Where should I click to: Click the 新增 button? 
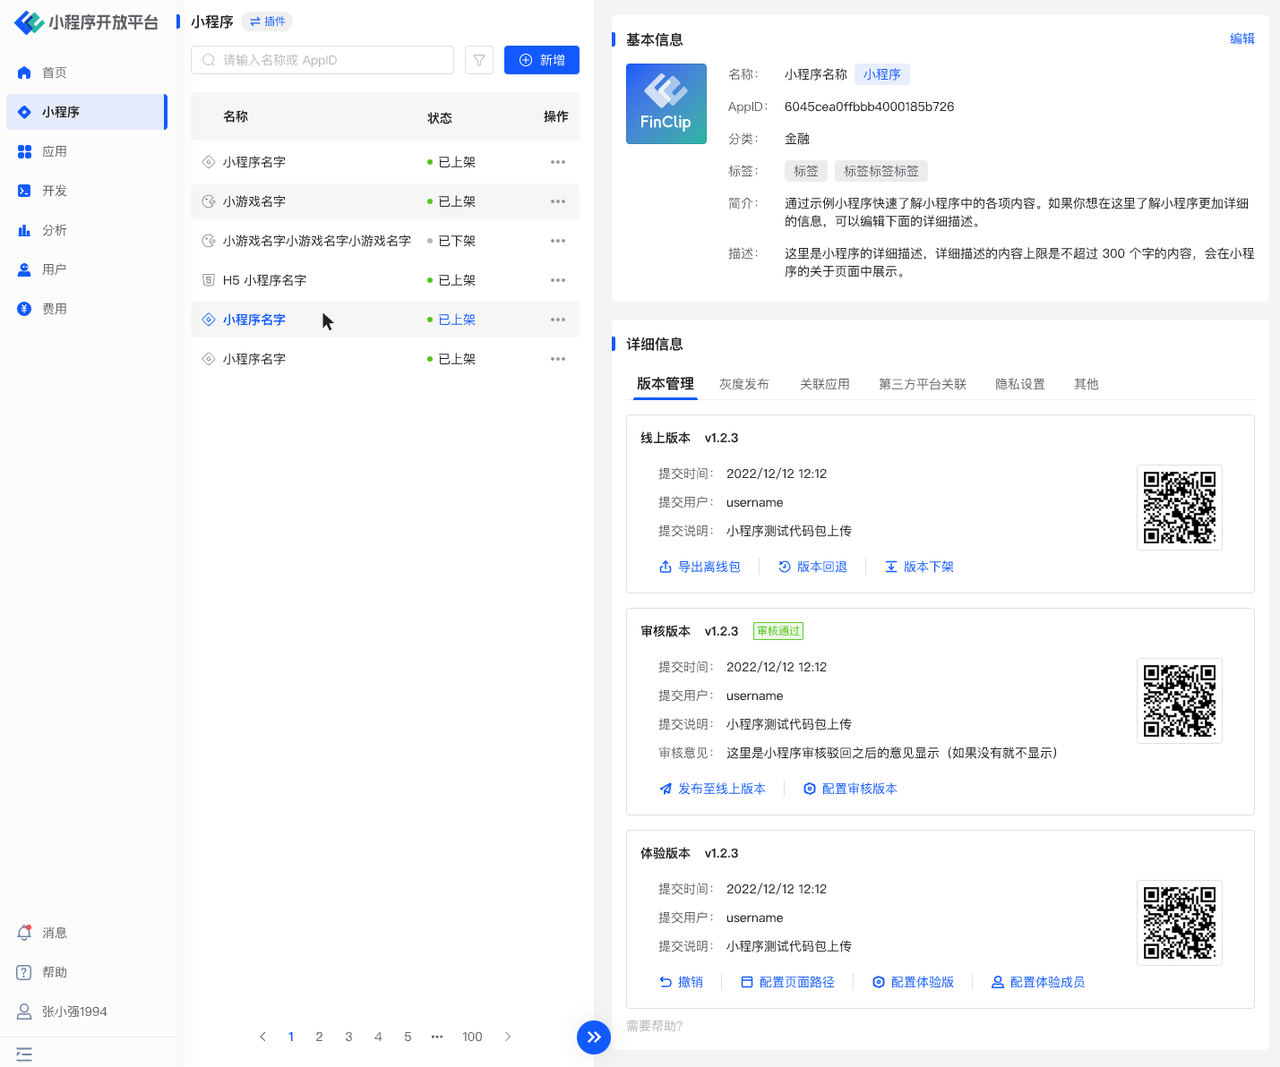541,60
